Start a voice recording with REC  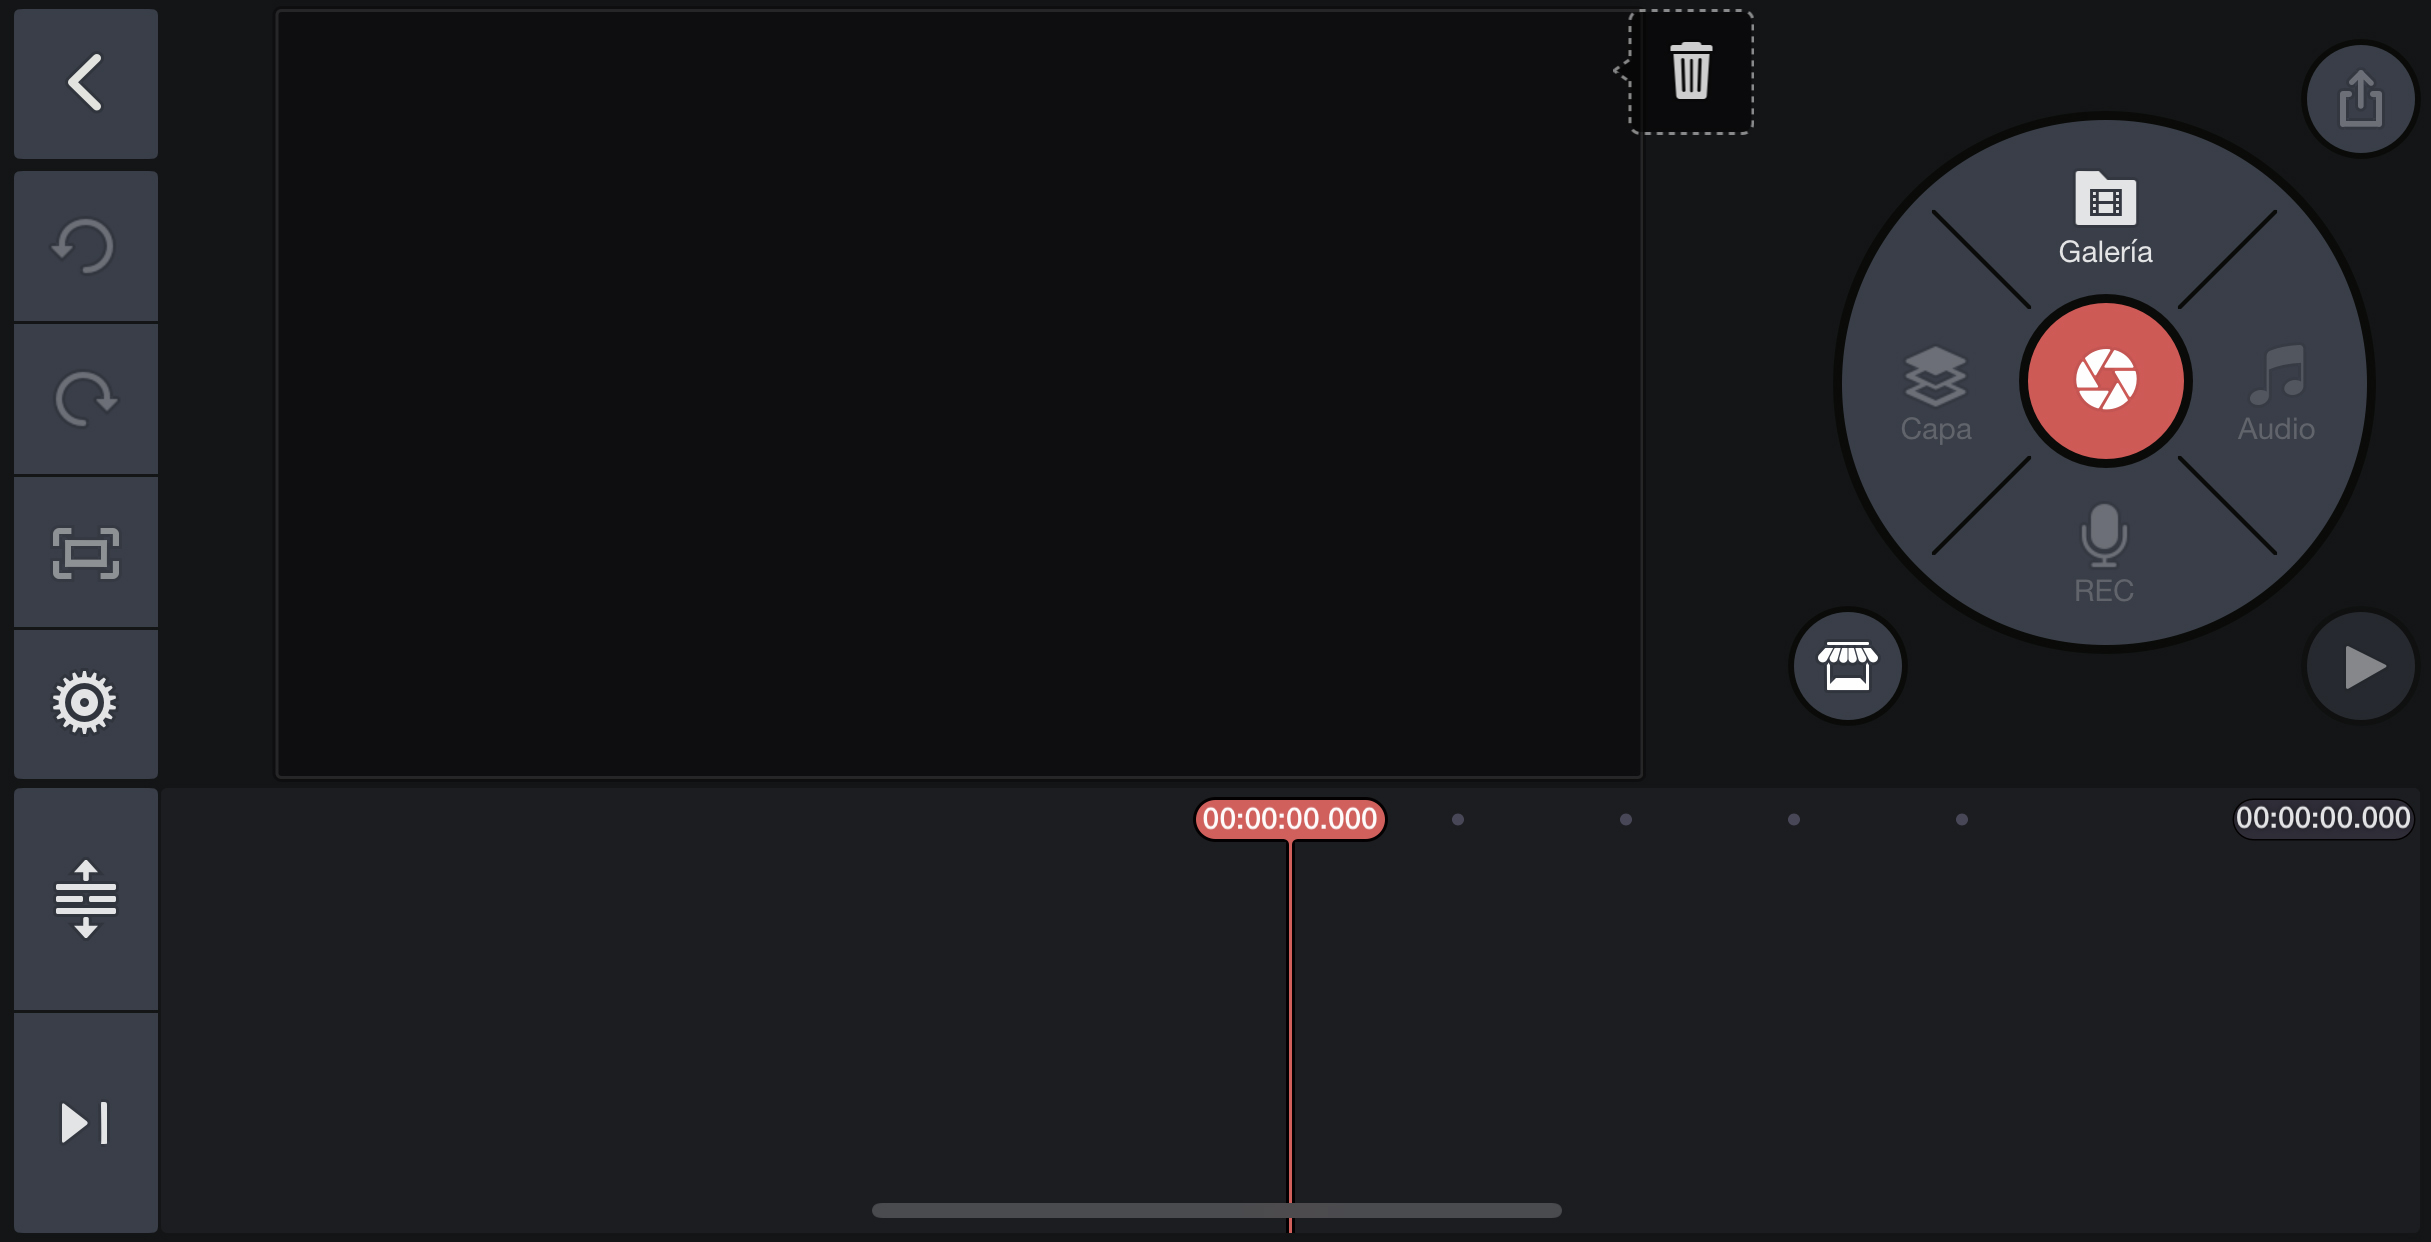[x=2104, y=554]
